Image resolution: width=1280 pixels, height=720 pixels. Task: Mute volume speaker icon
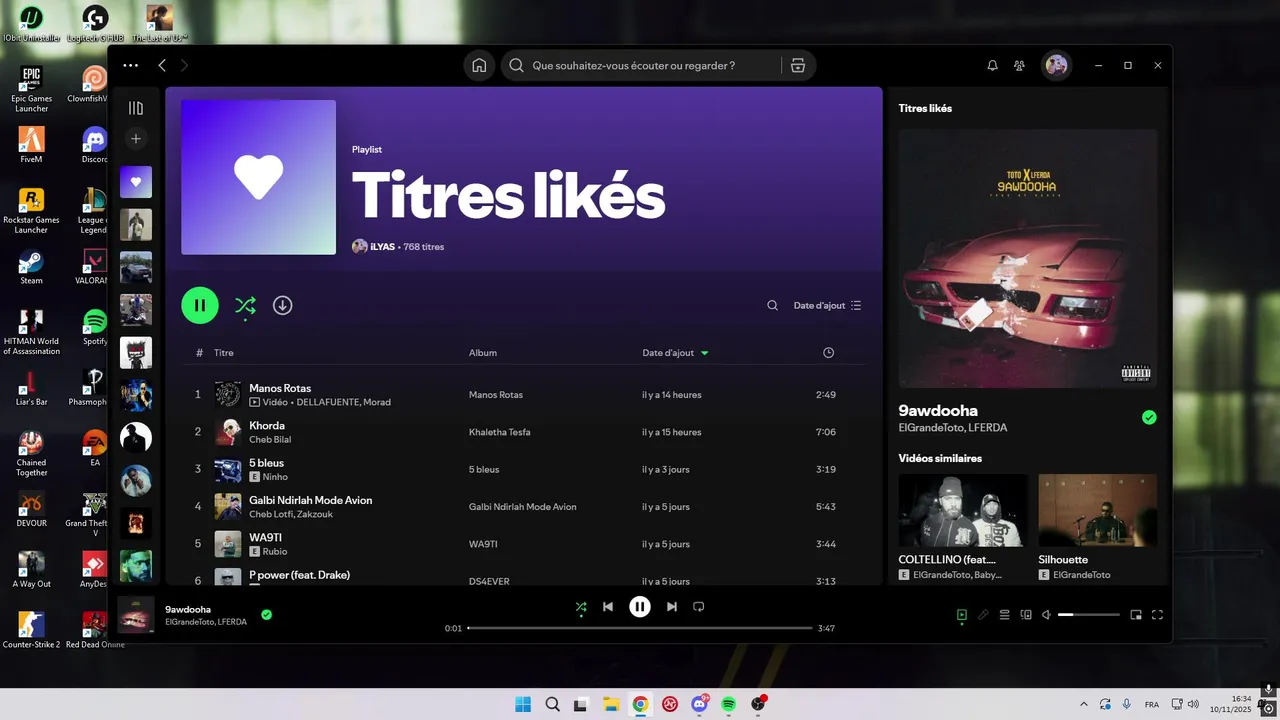1046,615
